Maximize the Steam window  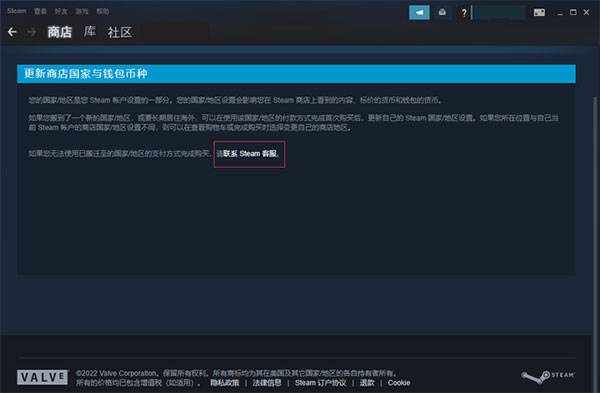pos(573,12)
